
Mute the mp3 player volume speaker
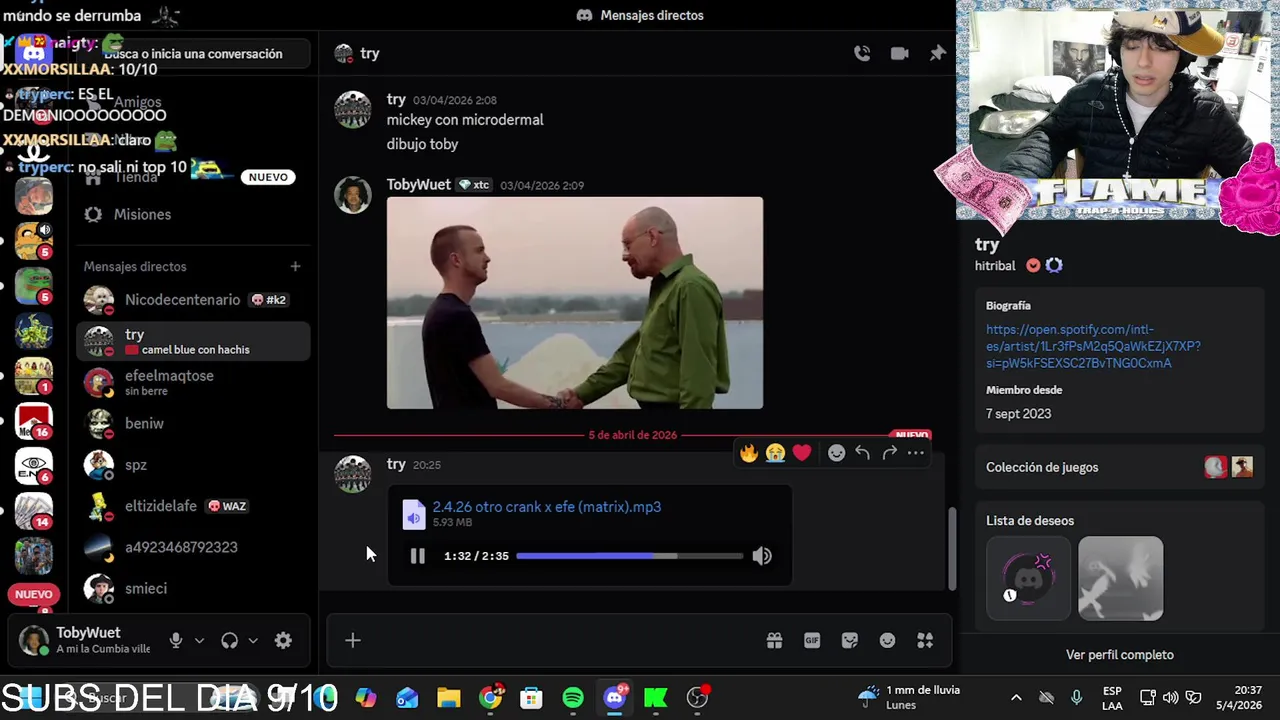762,556
